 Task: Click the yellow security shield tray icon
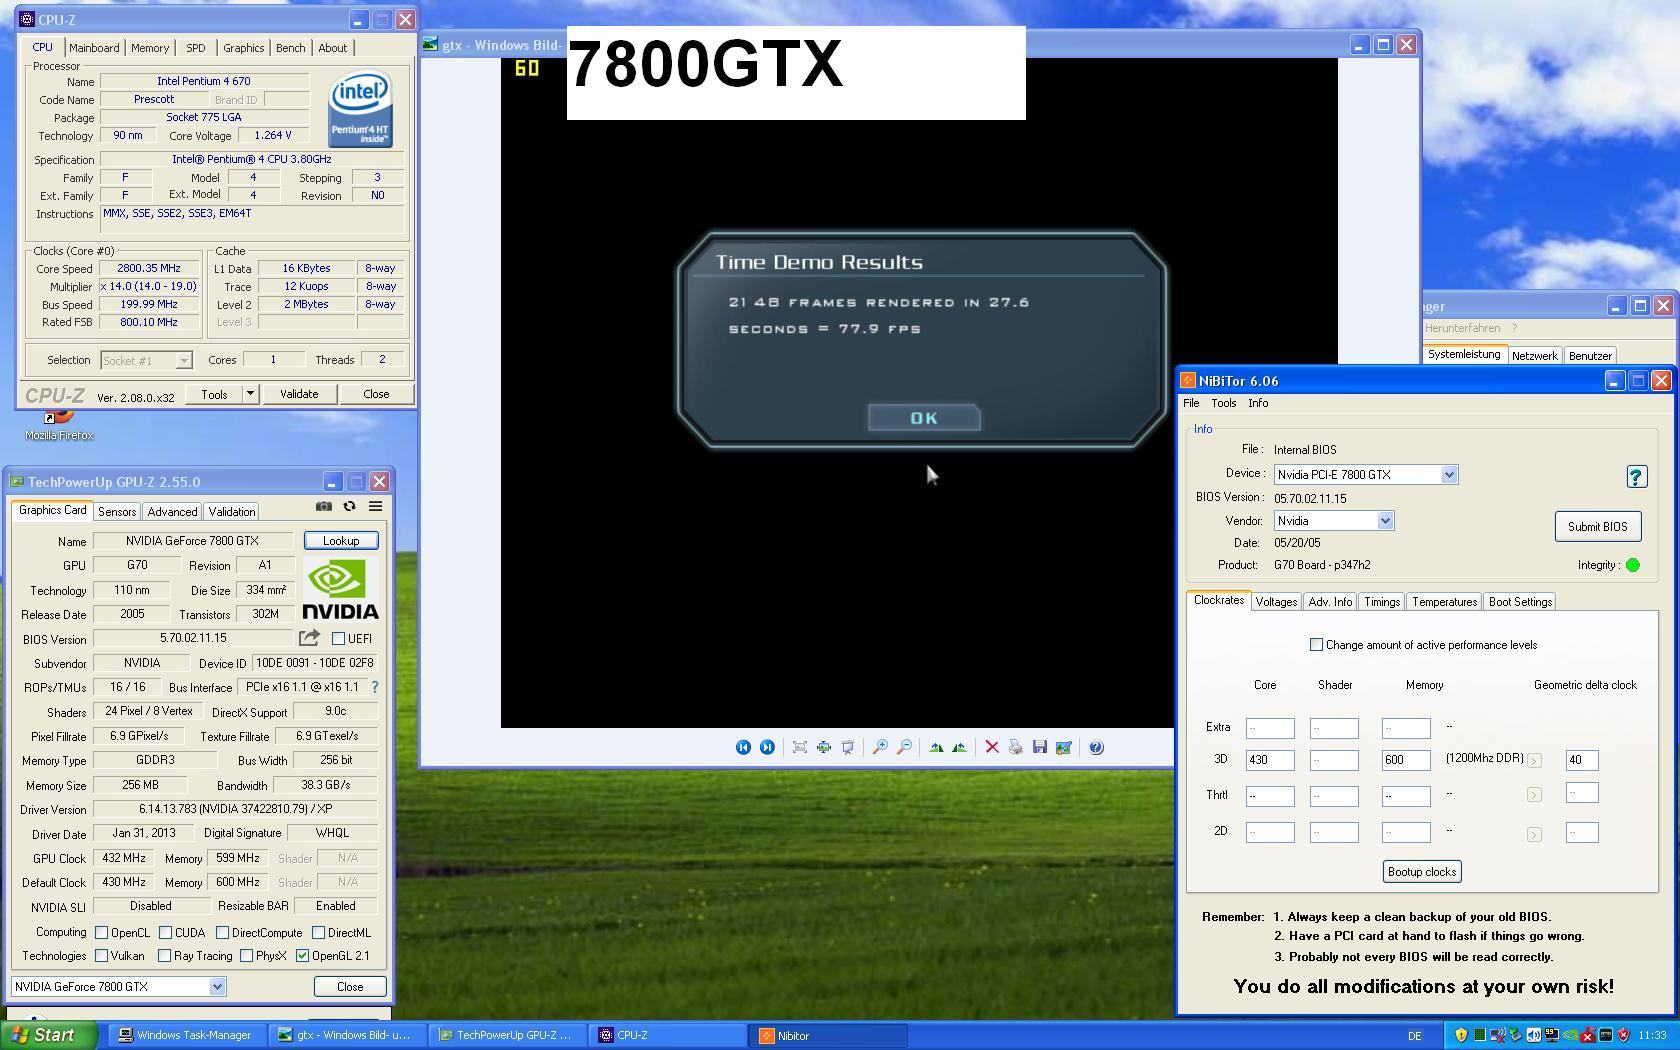click(x=1461, y=1035)
